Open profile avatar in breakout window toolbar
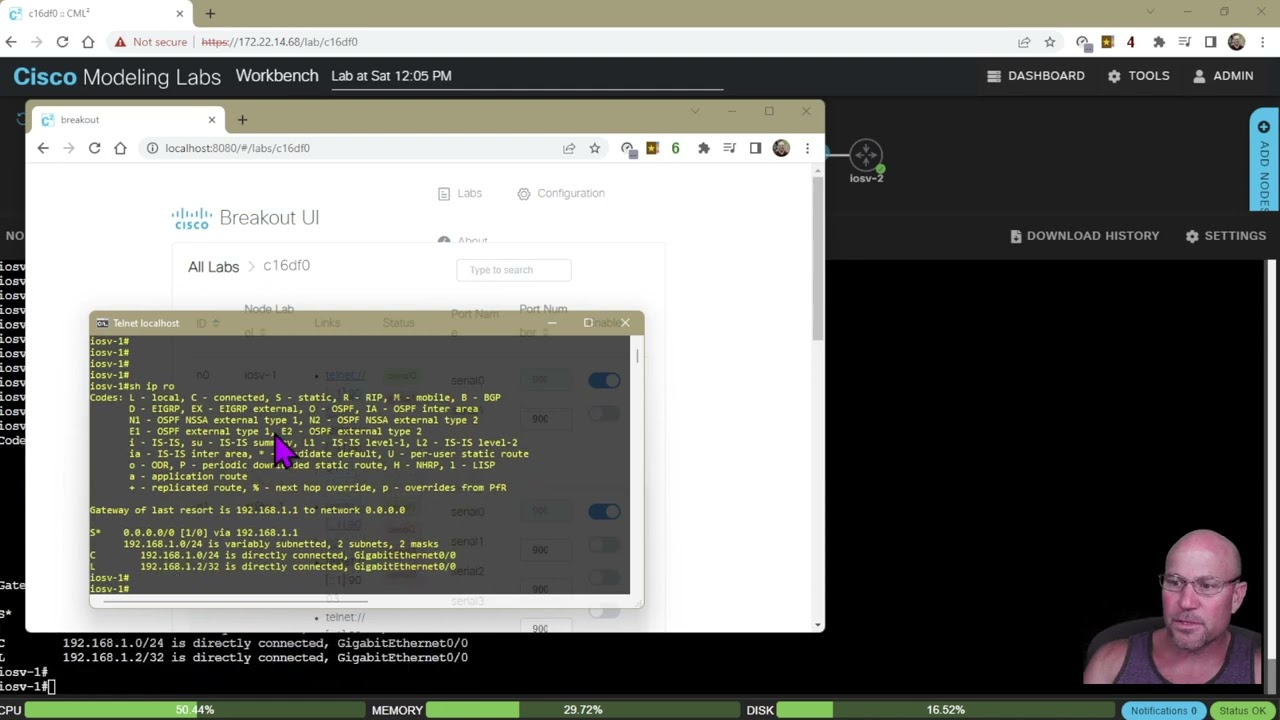 (781, 148)
